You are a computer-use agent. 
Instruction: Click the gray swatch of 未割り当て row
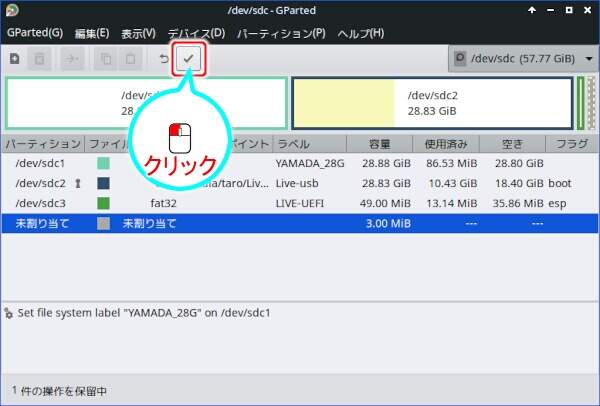click(103, 223)
